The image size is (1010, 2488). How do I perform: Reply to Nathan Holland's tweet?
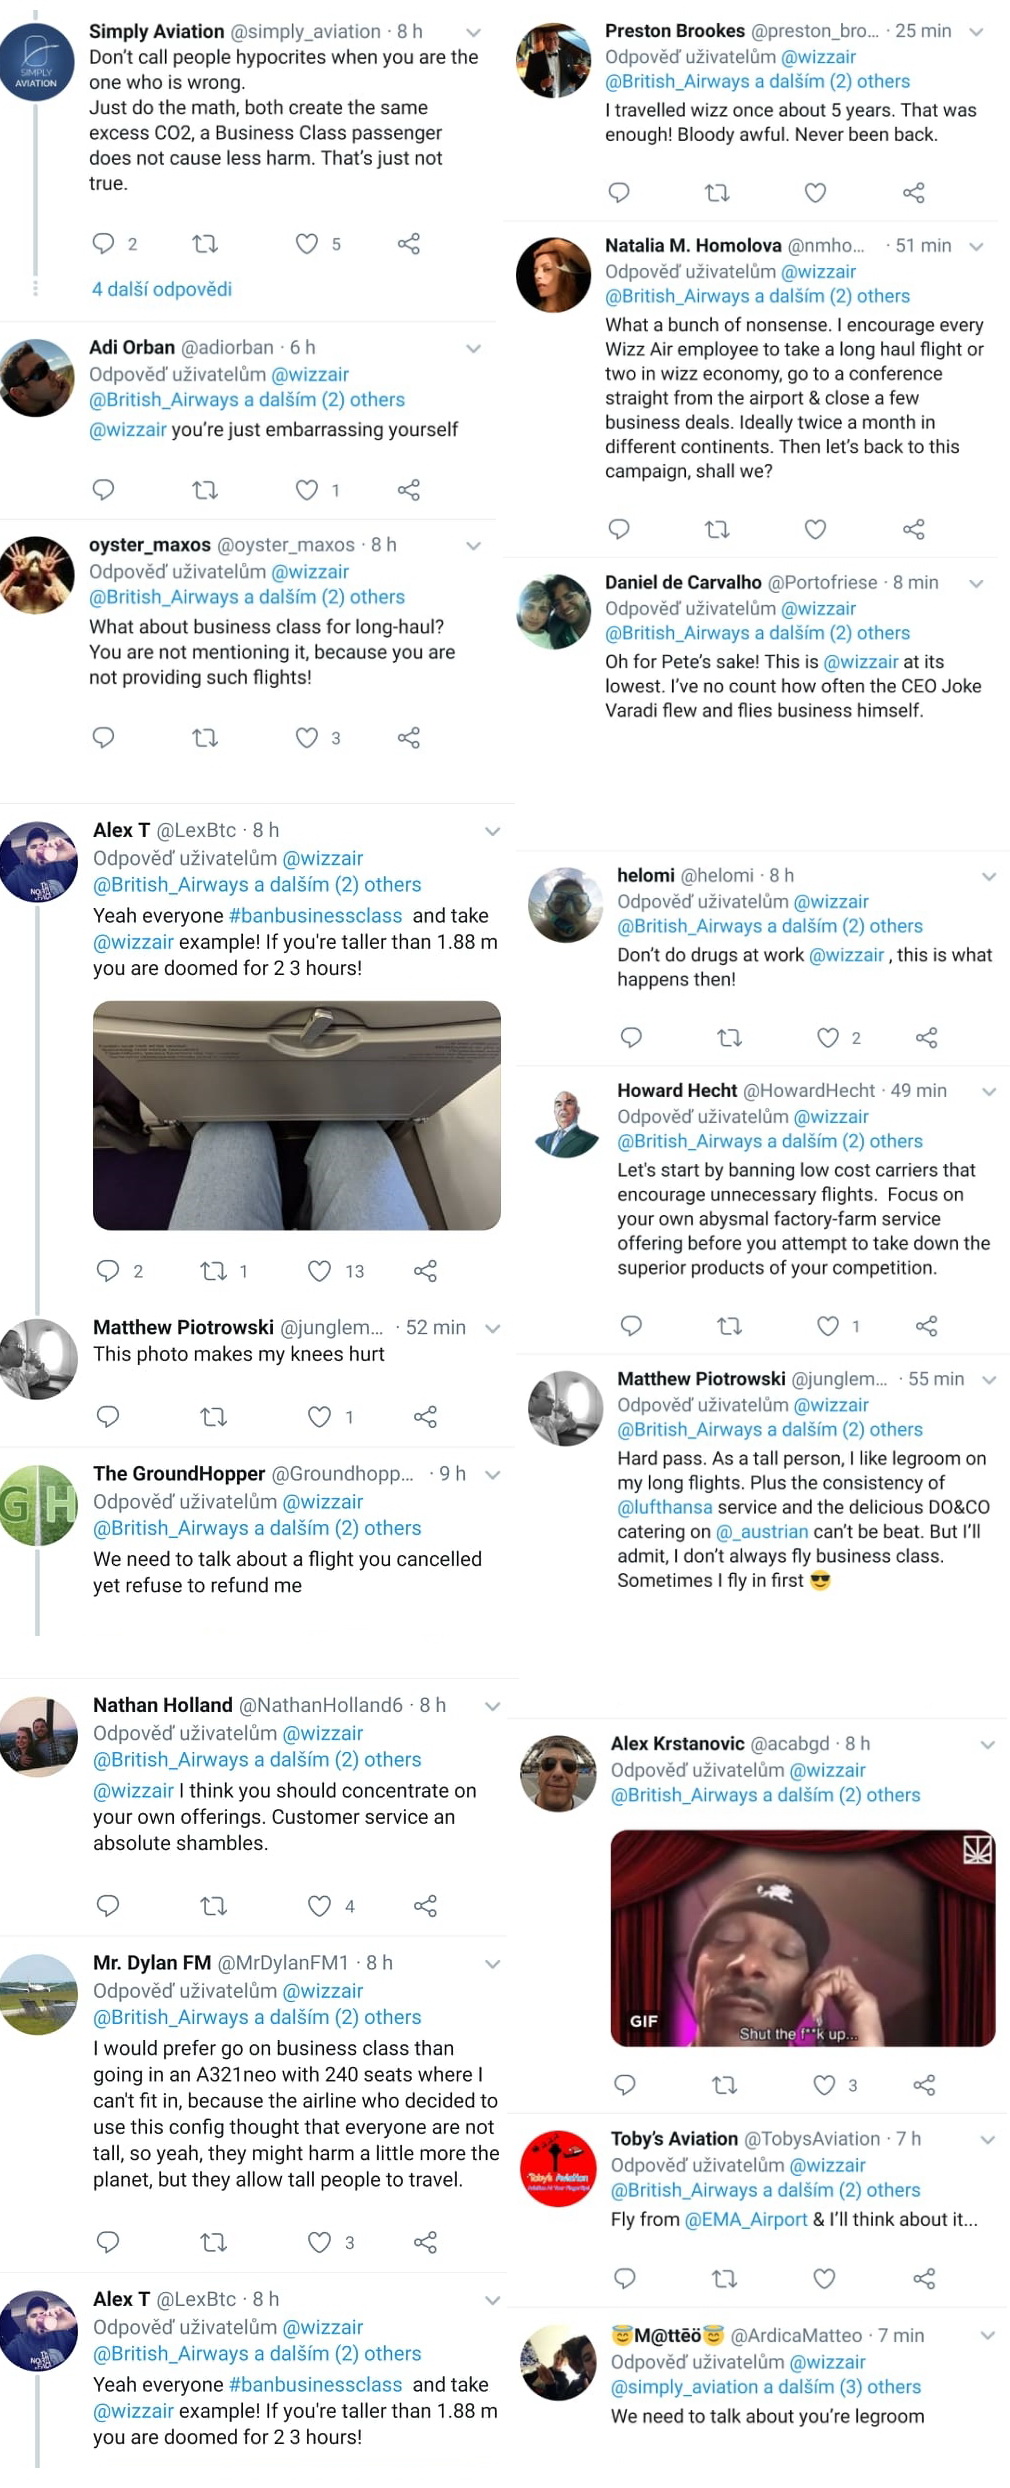point(107,1905)
